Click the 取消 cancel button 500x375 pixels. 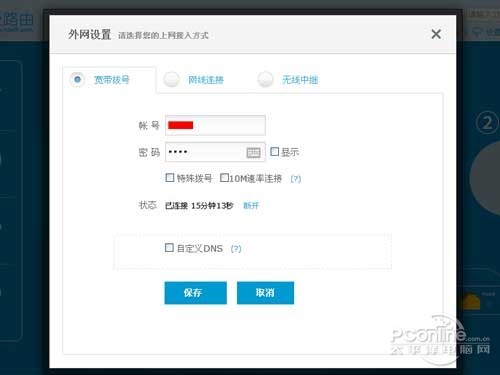(x=265, y=293)
